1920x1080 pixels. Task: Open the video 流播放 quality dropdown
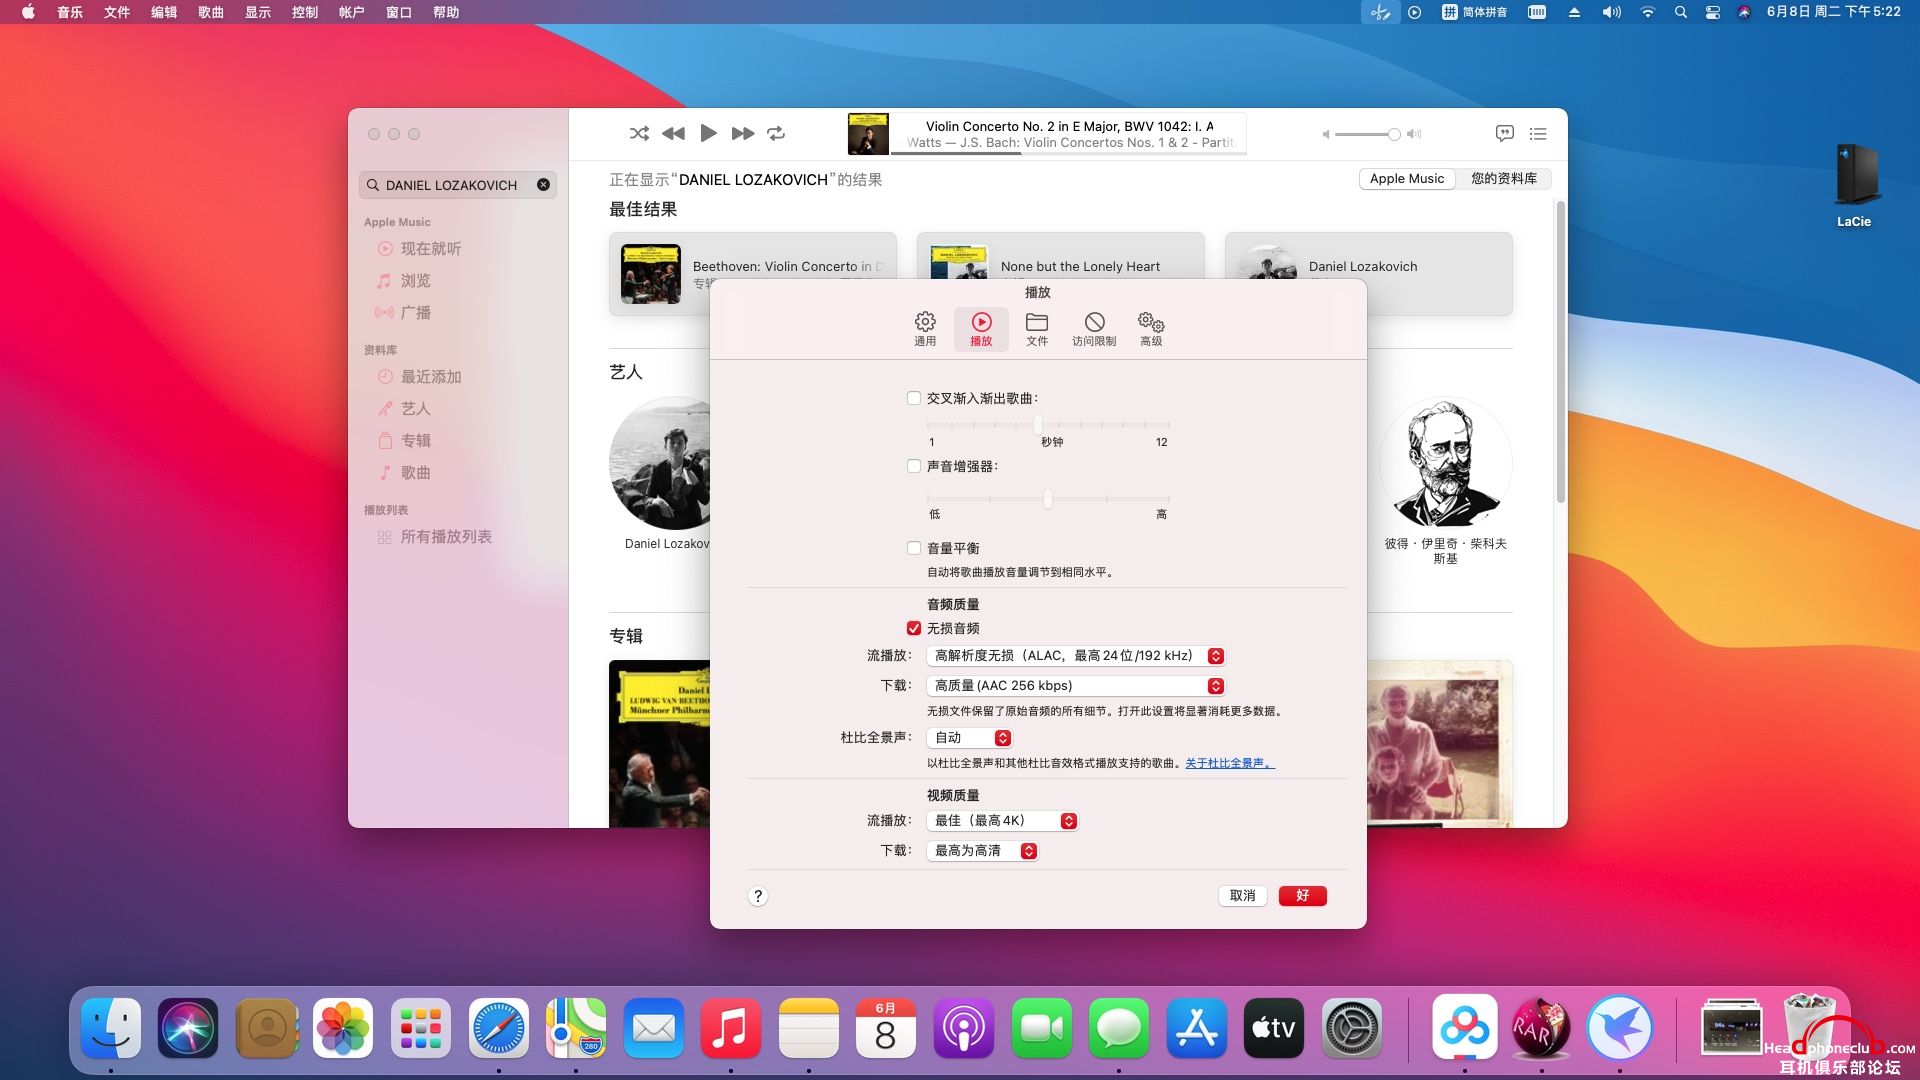point(1002,821)
